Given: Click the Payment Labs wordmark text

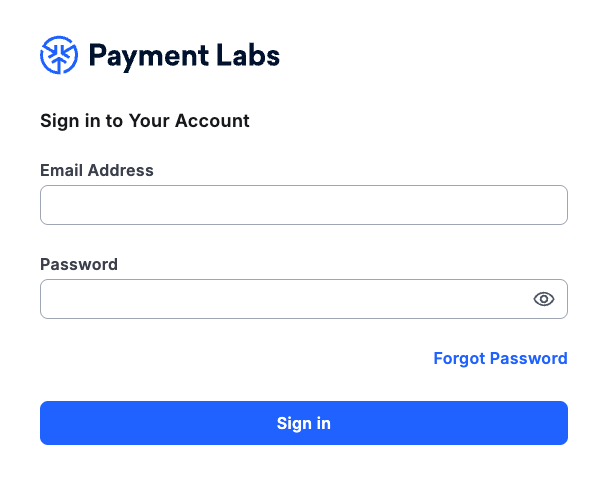Looking at the screenshot, I should click(x=184, y=56).
